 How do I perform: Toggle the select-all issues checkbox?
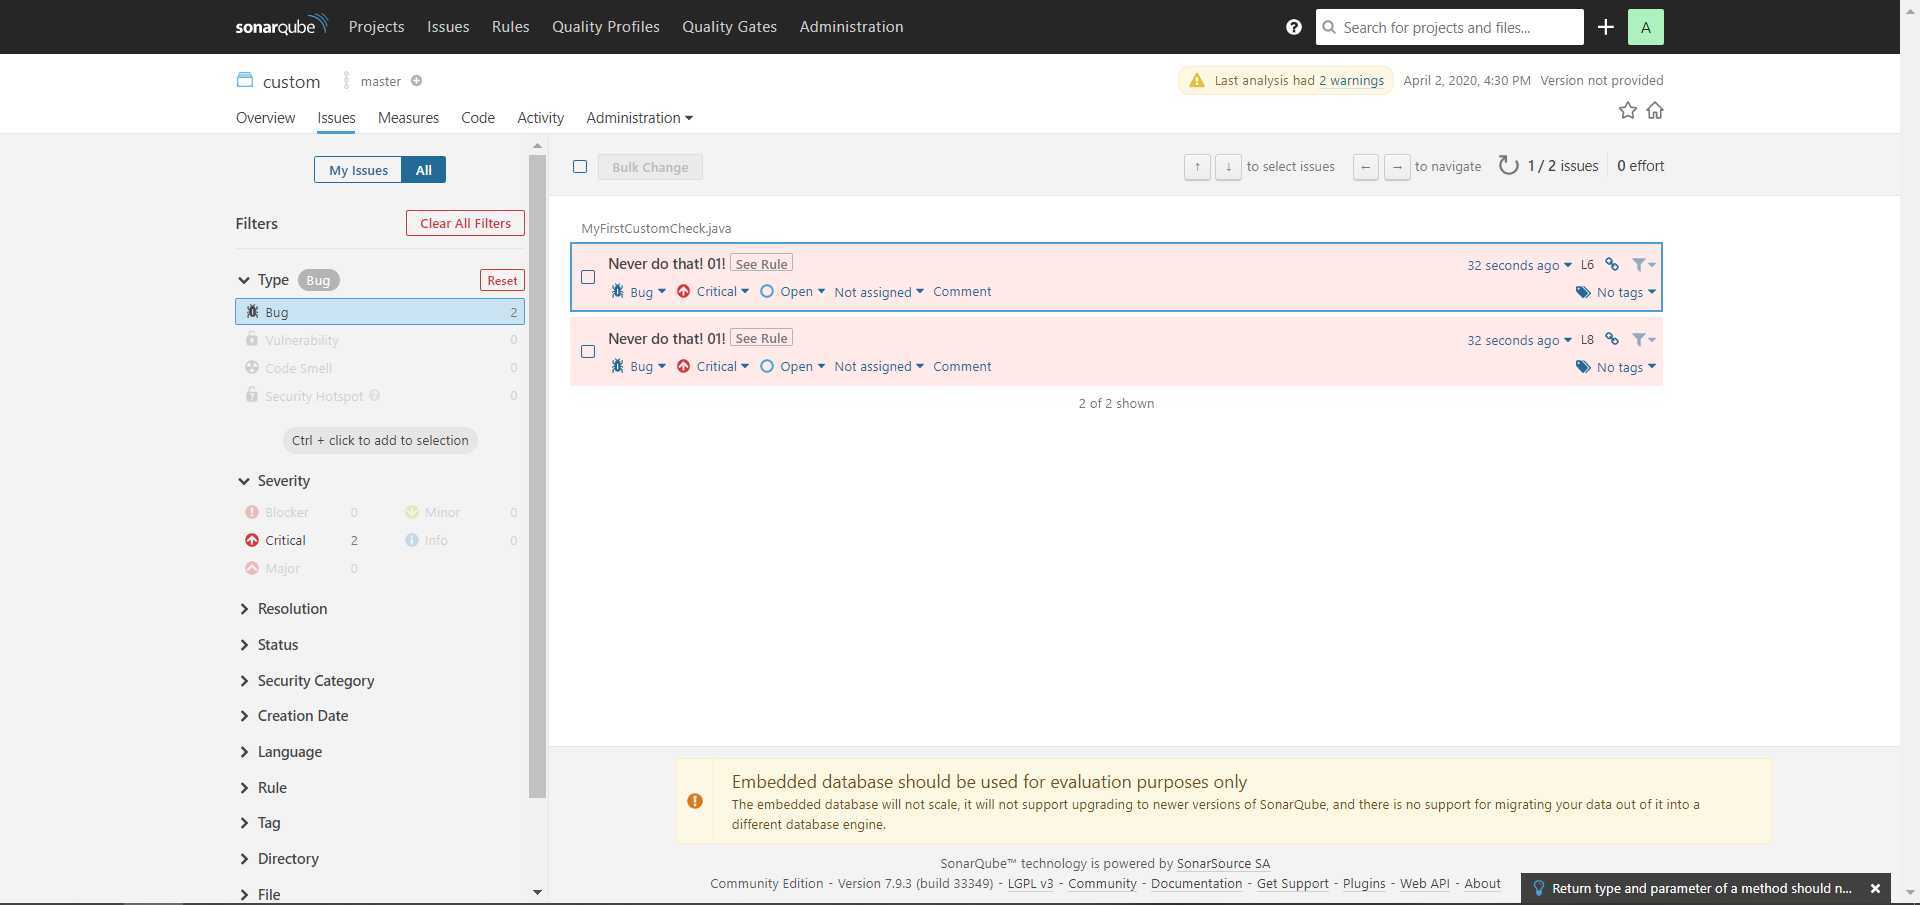(x=580, y=167)
